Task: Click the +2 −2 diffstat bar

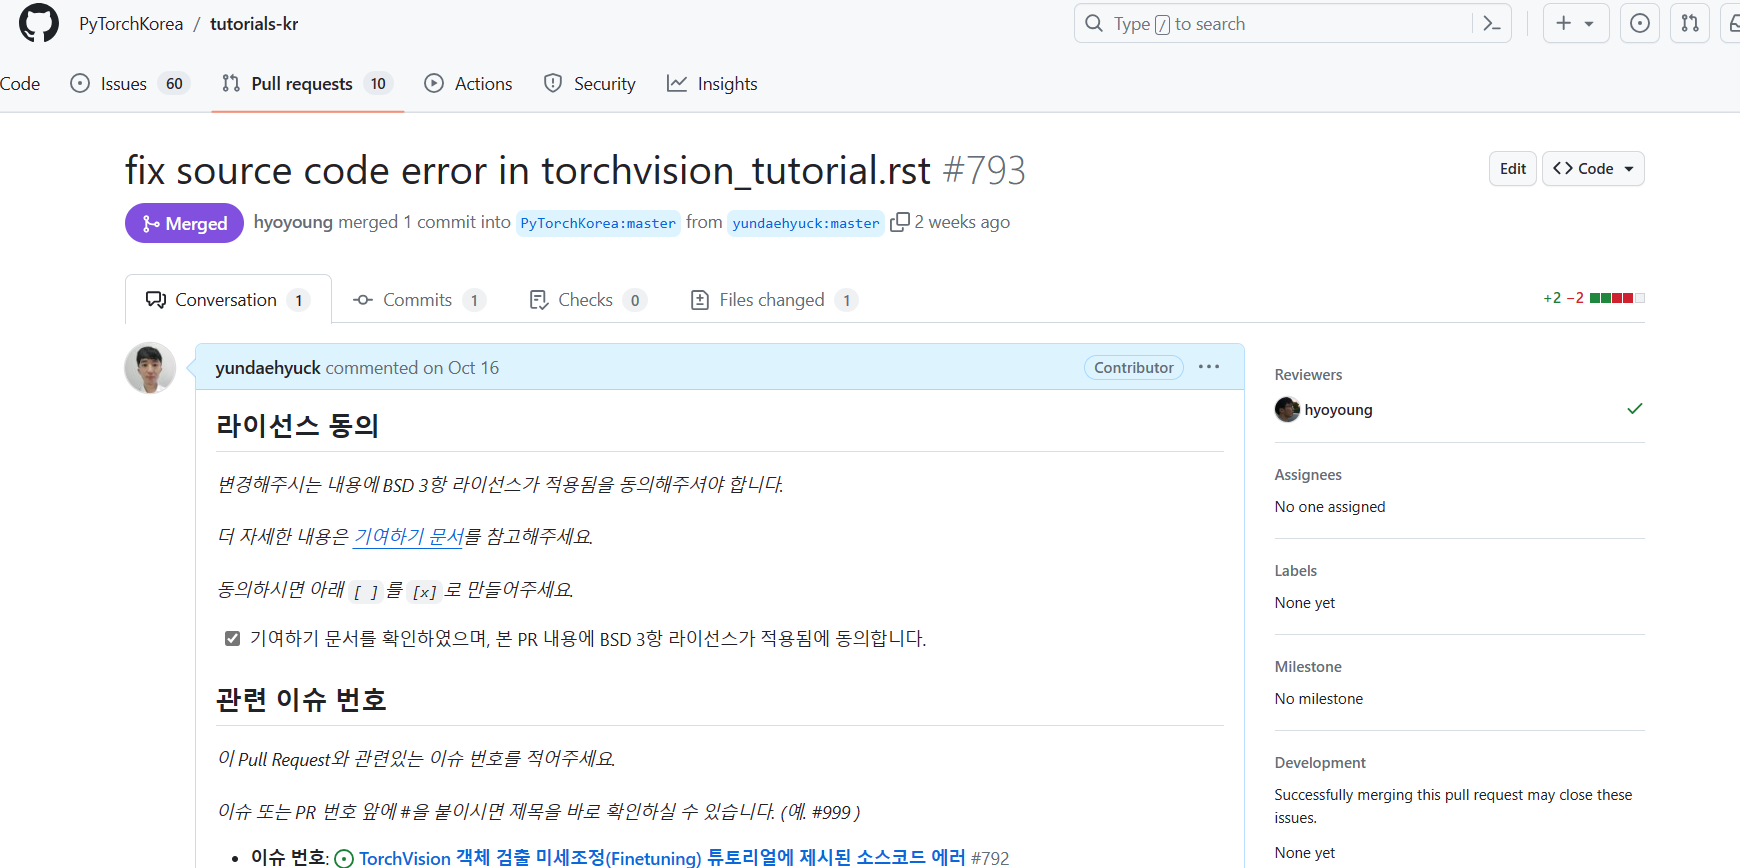Action: pyautogui.click(x=1593, y=298)
